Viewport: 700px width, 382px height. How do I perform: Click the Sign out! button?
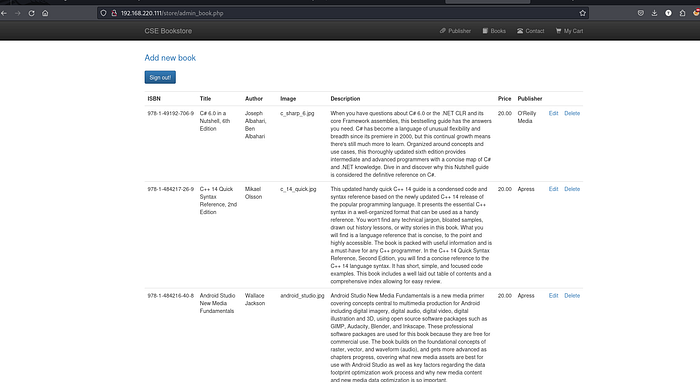coord(160,77)
